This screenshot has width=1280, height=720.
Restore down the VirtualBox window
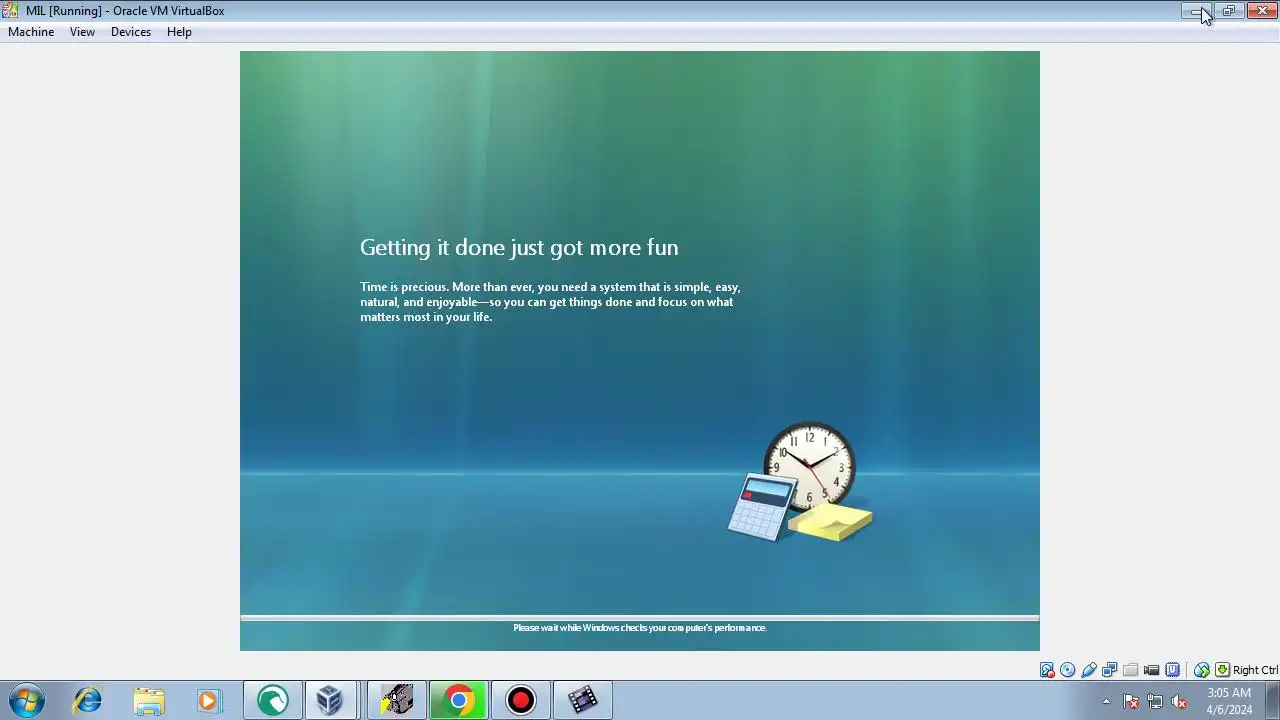point(1229,11)
